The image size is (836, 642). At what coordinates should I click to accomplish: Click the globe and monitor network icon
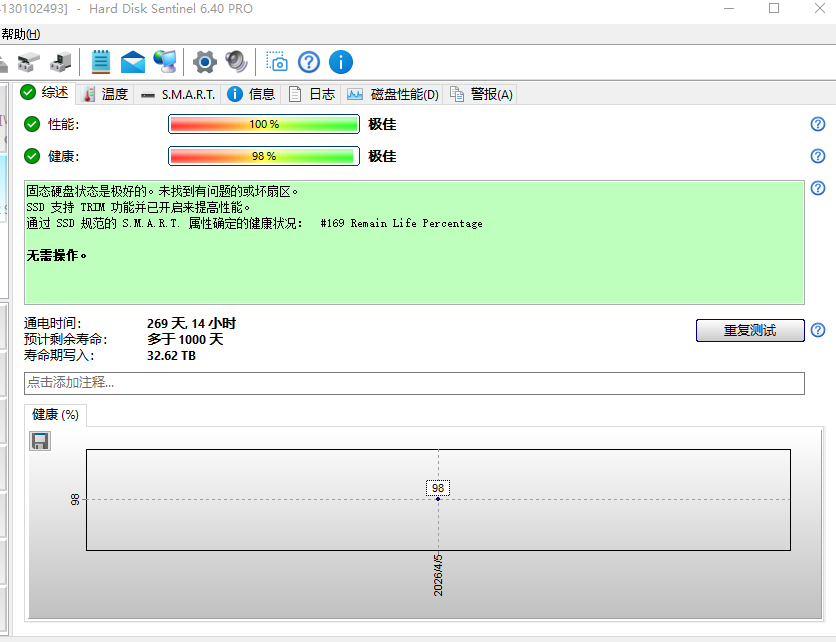[x=165, y=62]
